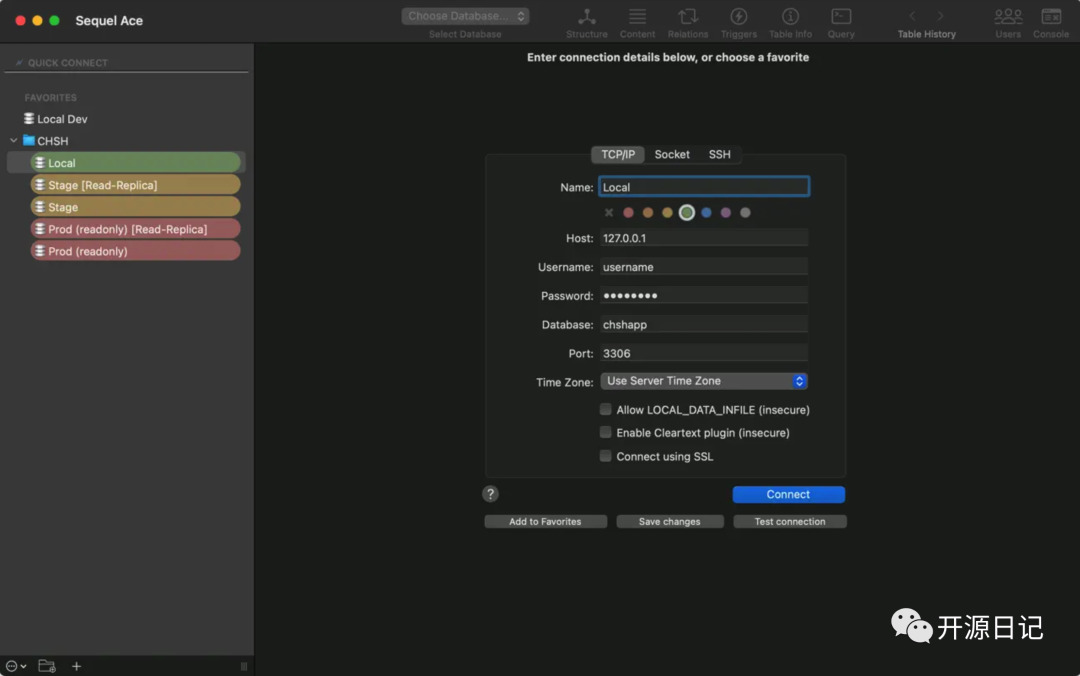The image size is (1080, 676).
Task: Enable Cleartext plugin checkbox
Action: tap(605, 432)
